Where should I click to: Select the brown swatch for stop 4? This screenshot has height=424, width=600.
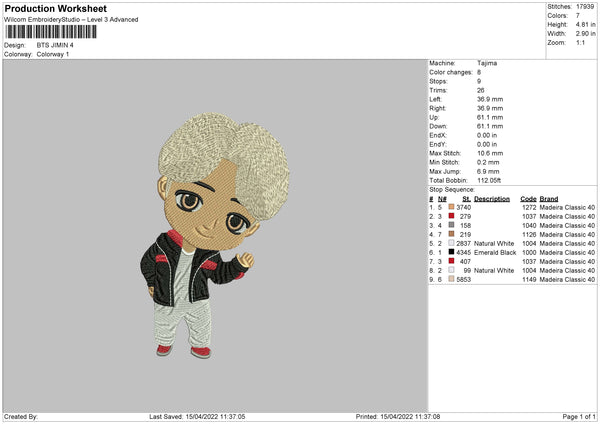pyautogui.click(x=451, y=234)
